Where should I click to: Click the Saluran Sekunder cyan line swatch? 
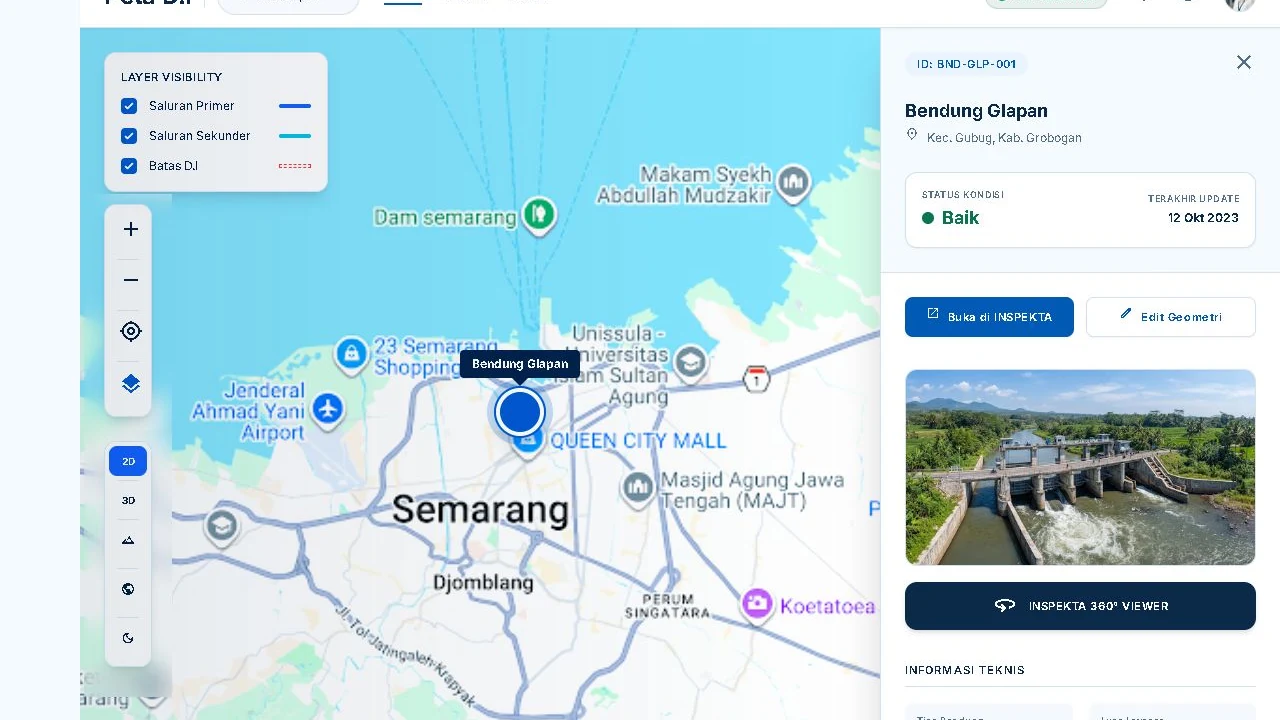click(295, 136)
